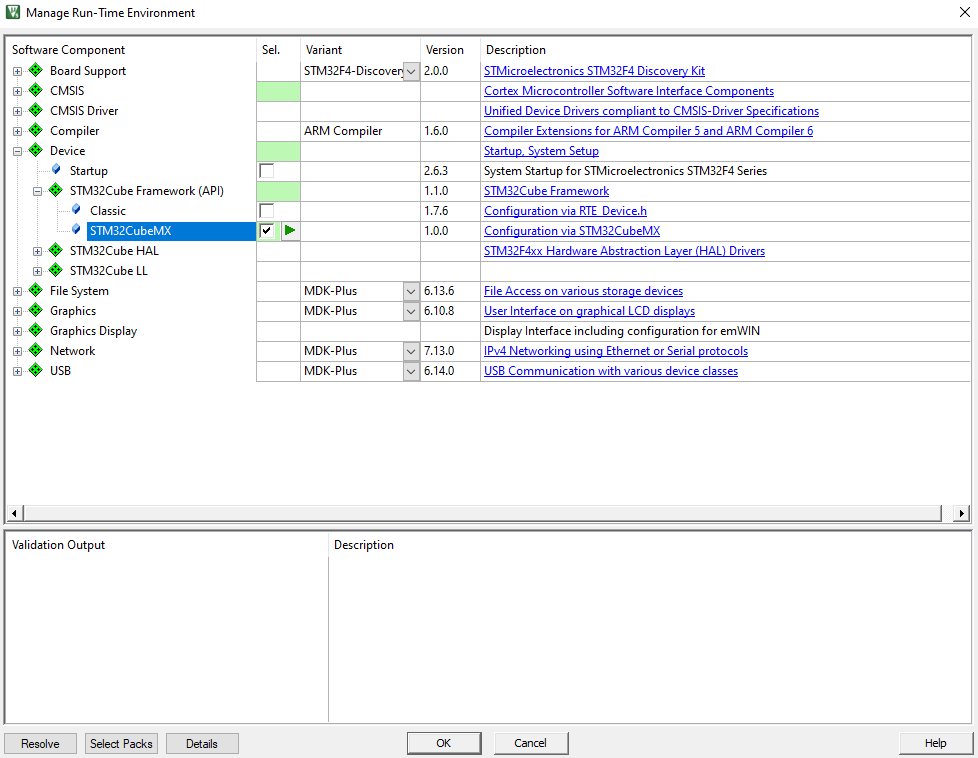Open File System MDK-Plus variant dropdown
Viewport: 978px width, 758px height.
click(x=411, y=291)
